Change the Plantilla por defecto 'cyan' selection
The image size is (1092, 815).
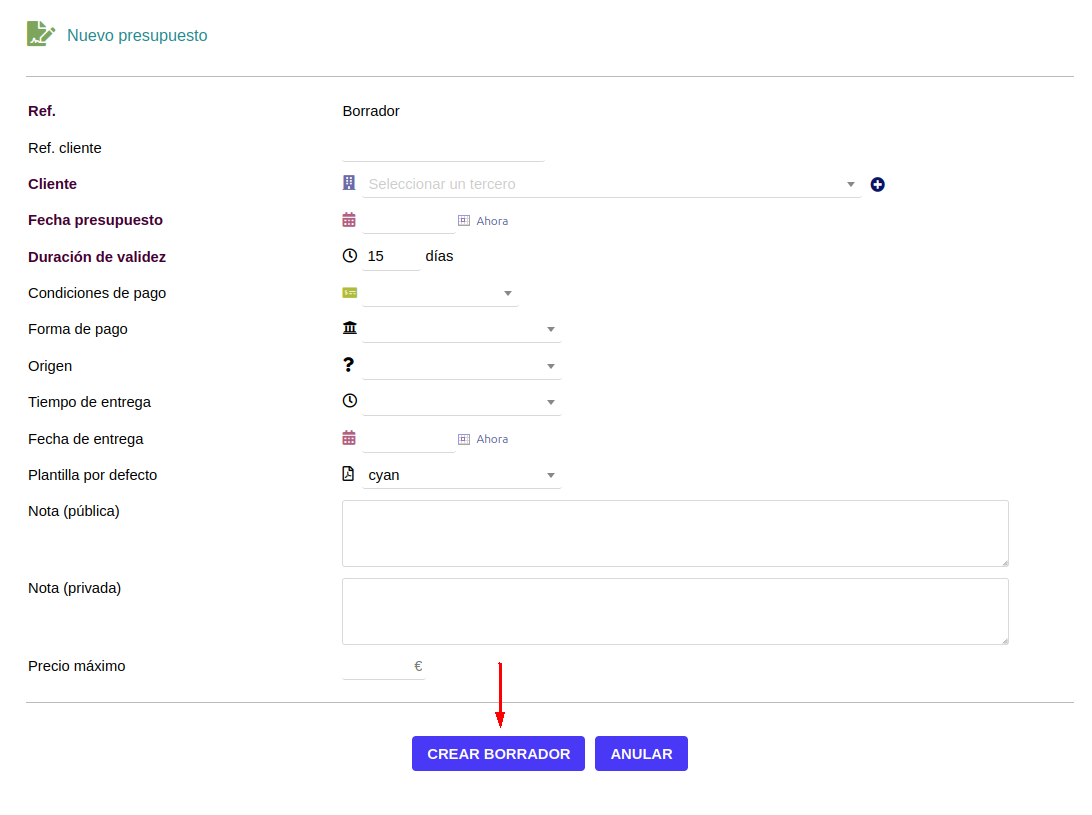coord(461,475)
